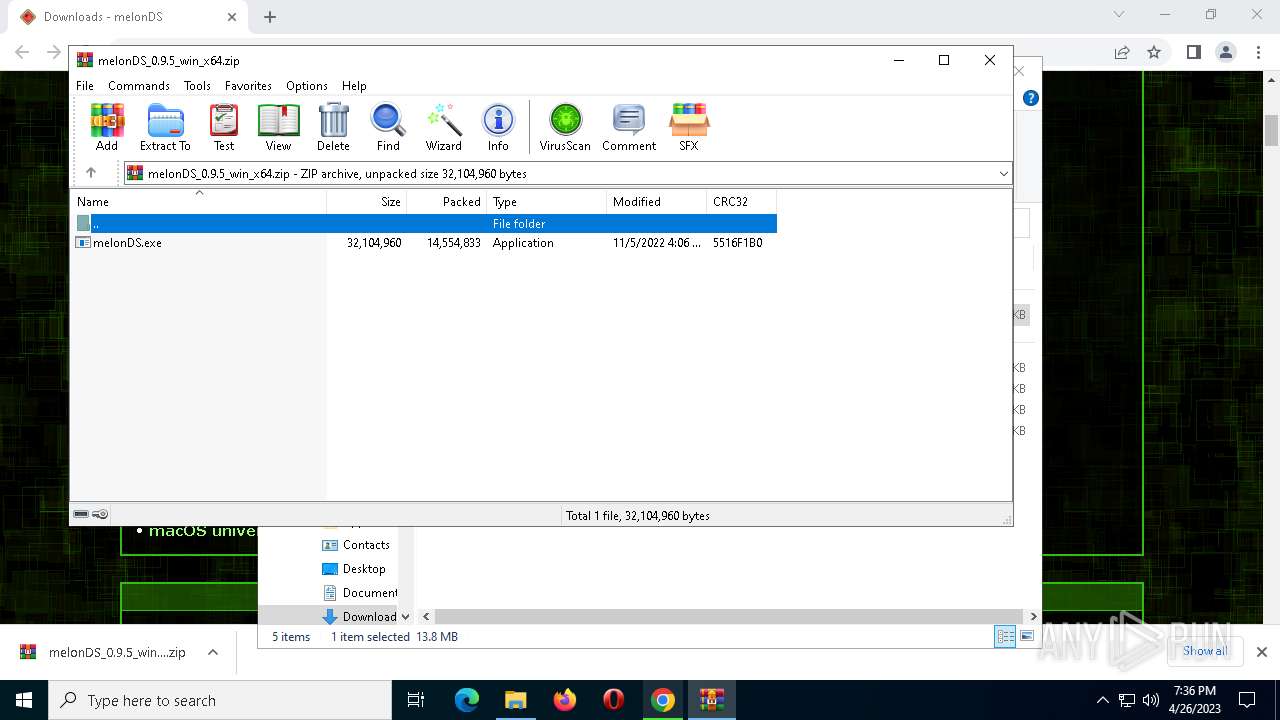Share this page icon in Chrome
The image size is (1280, 720).
point(1122,52)
